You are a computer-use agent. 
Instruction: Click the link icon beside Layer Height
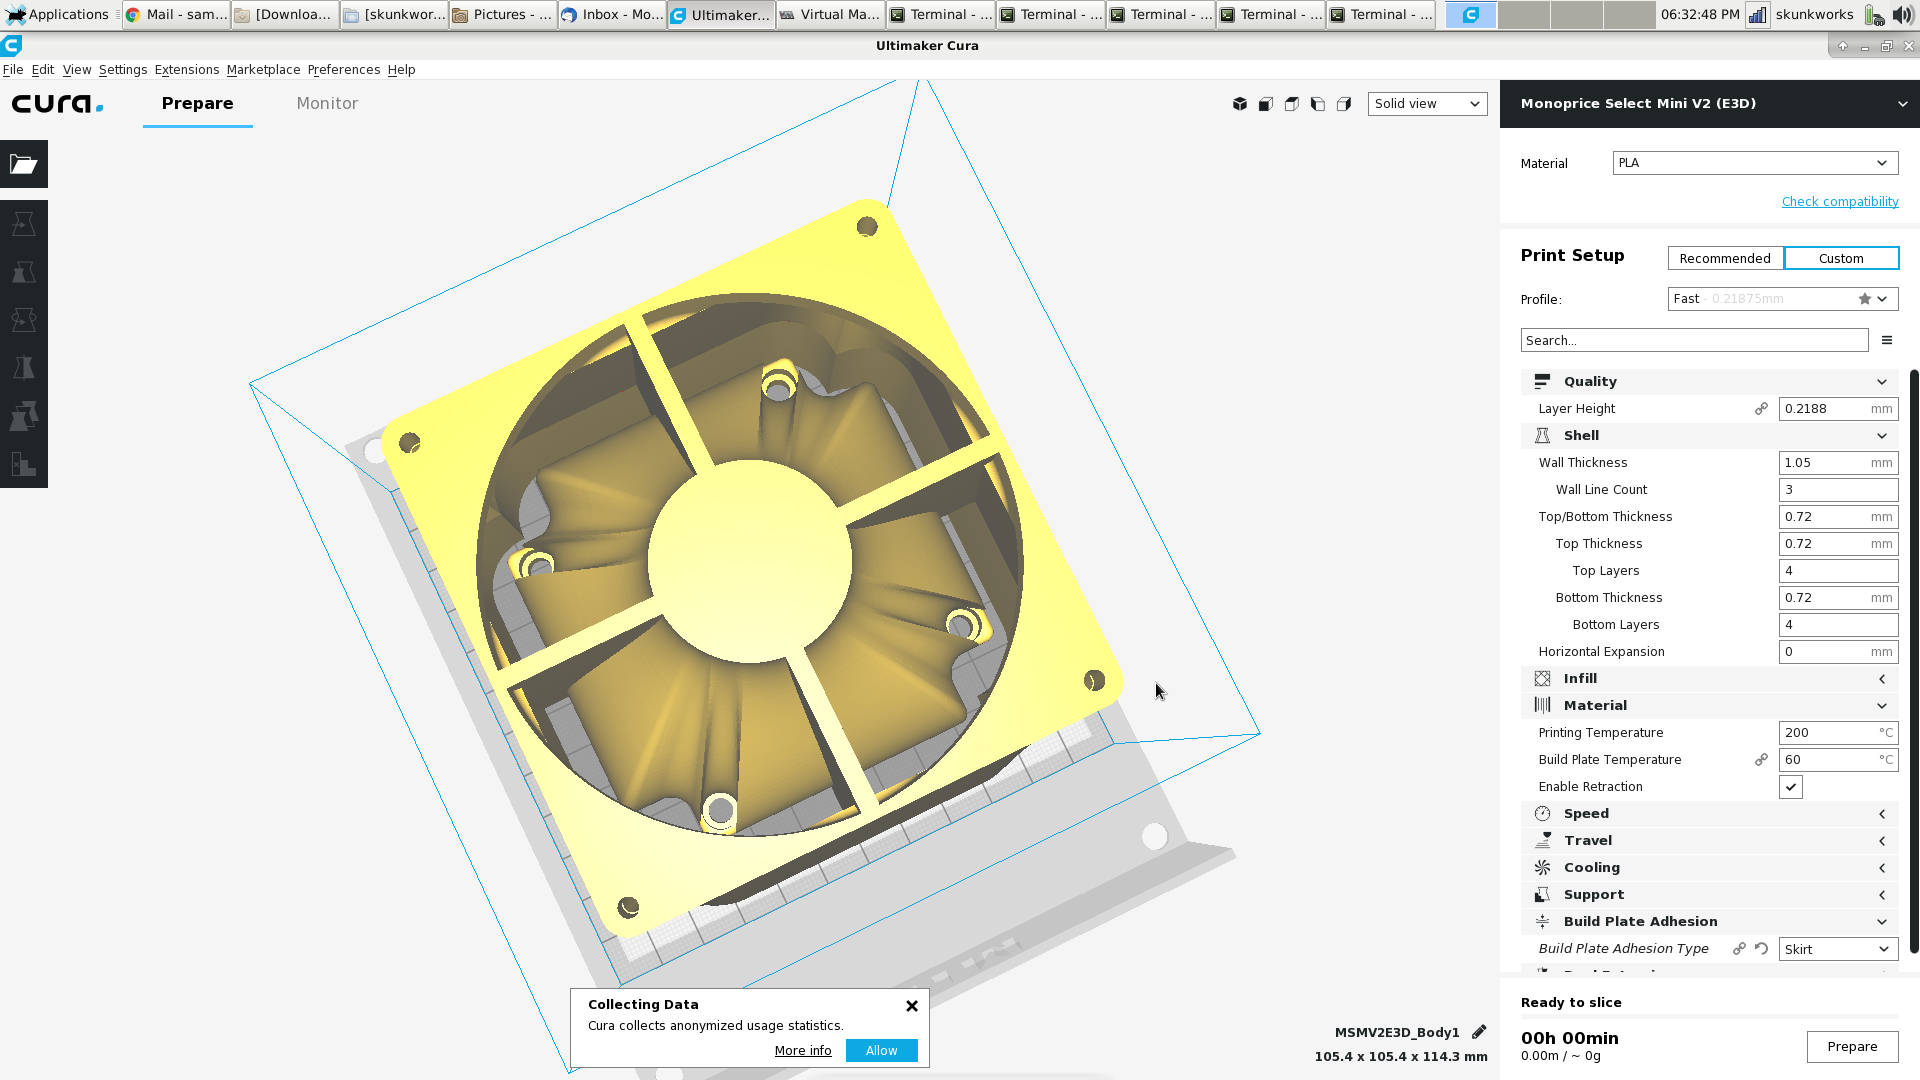click(1761, 409)
